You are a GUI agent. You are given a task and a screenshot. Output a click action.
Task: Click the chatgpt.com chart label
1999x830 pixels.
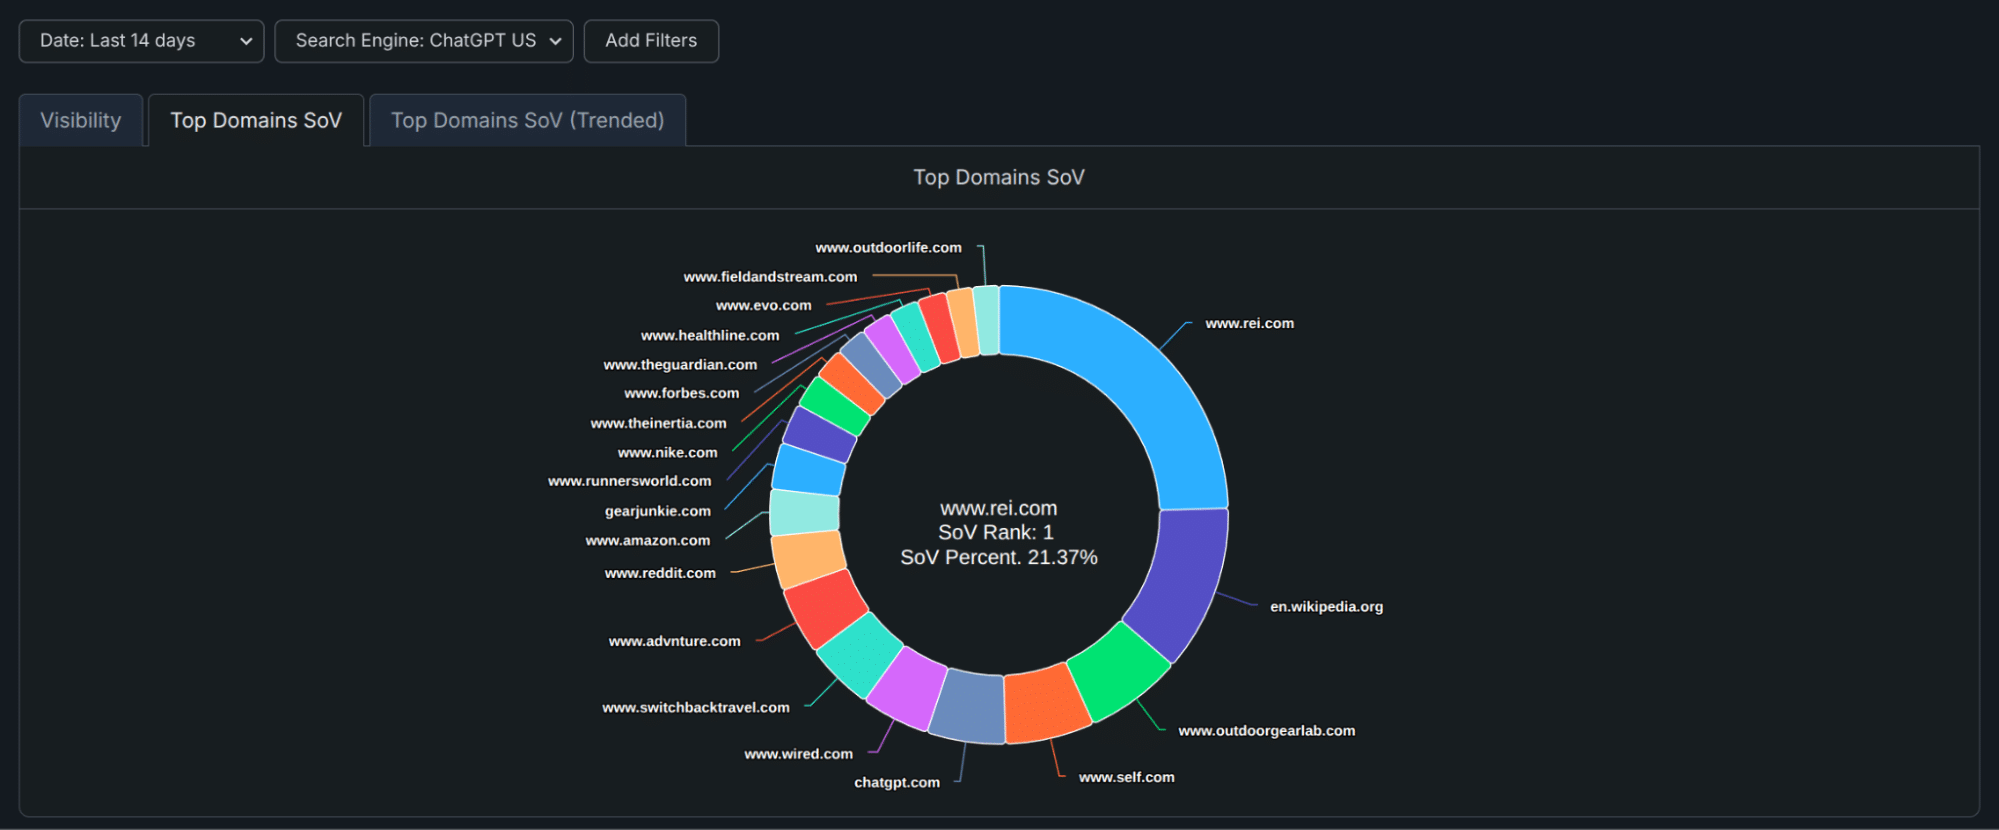click(x=897, y=782)
